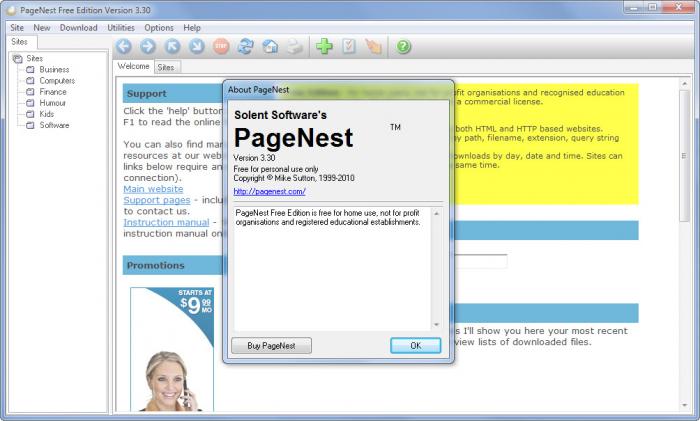
Task: Click the checklist properties toolbar icon
Action: 349,46
